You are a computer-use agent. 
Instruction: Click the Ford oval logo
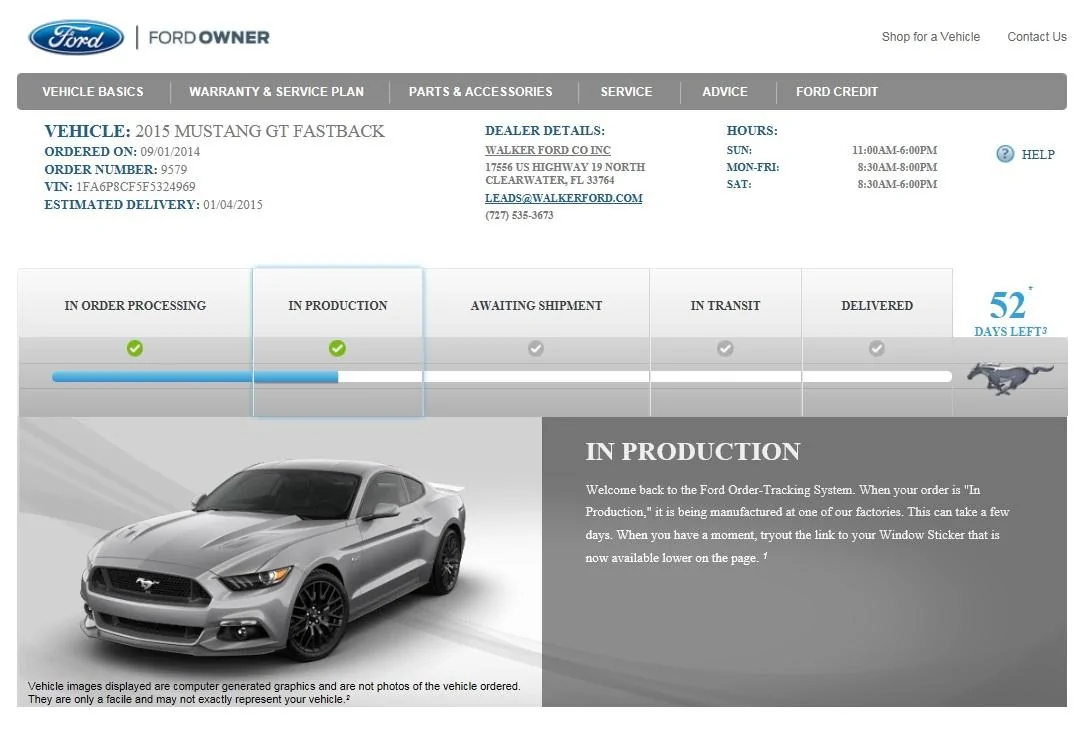point(76,37)
